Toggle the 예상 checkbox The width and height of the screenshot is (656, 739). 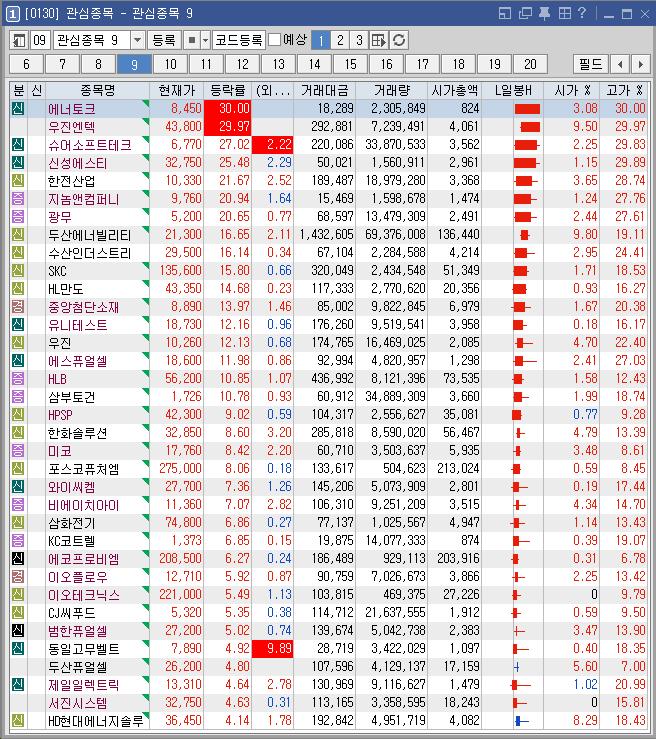[274, 40]
